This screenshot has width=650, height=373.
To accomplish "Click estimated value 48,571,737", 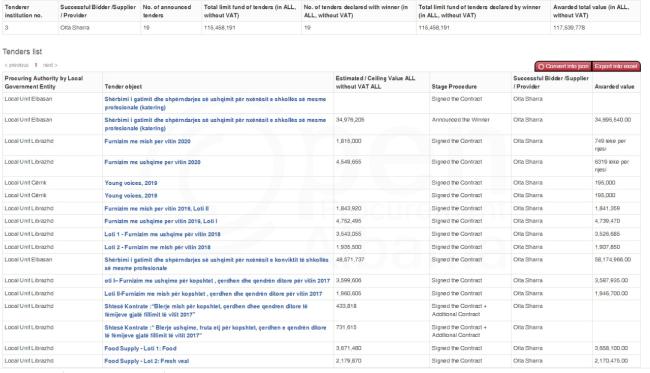I will pyautogui.click(x=350, y=260).
